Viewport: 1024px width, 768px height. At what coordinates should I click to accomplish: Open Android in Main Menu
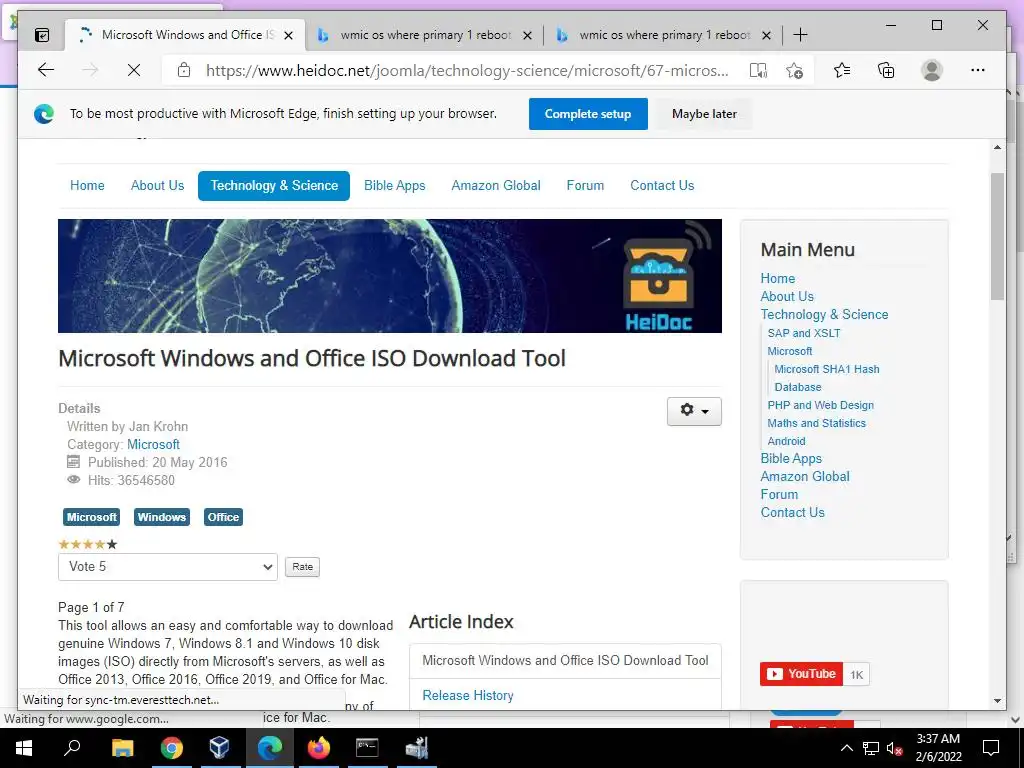(x=786, y=441)
